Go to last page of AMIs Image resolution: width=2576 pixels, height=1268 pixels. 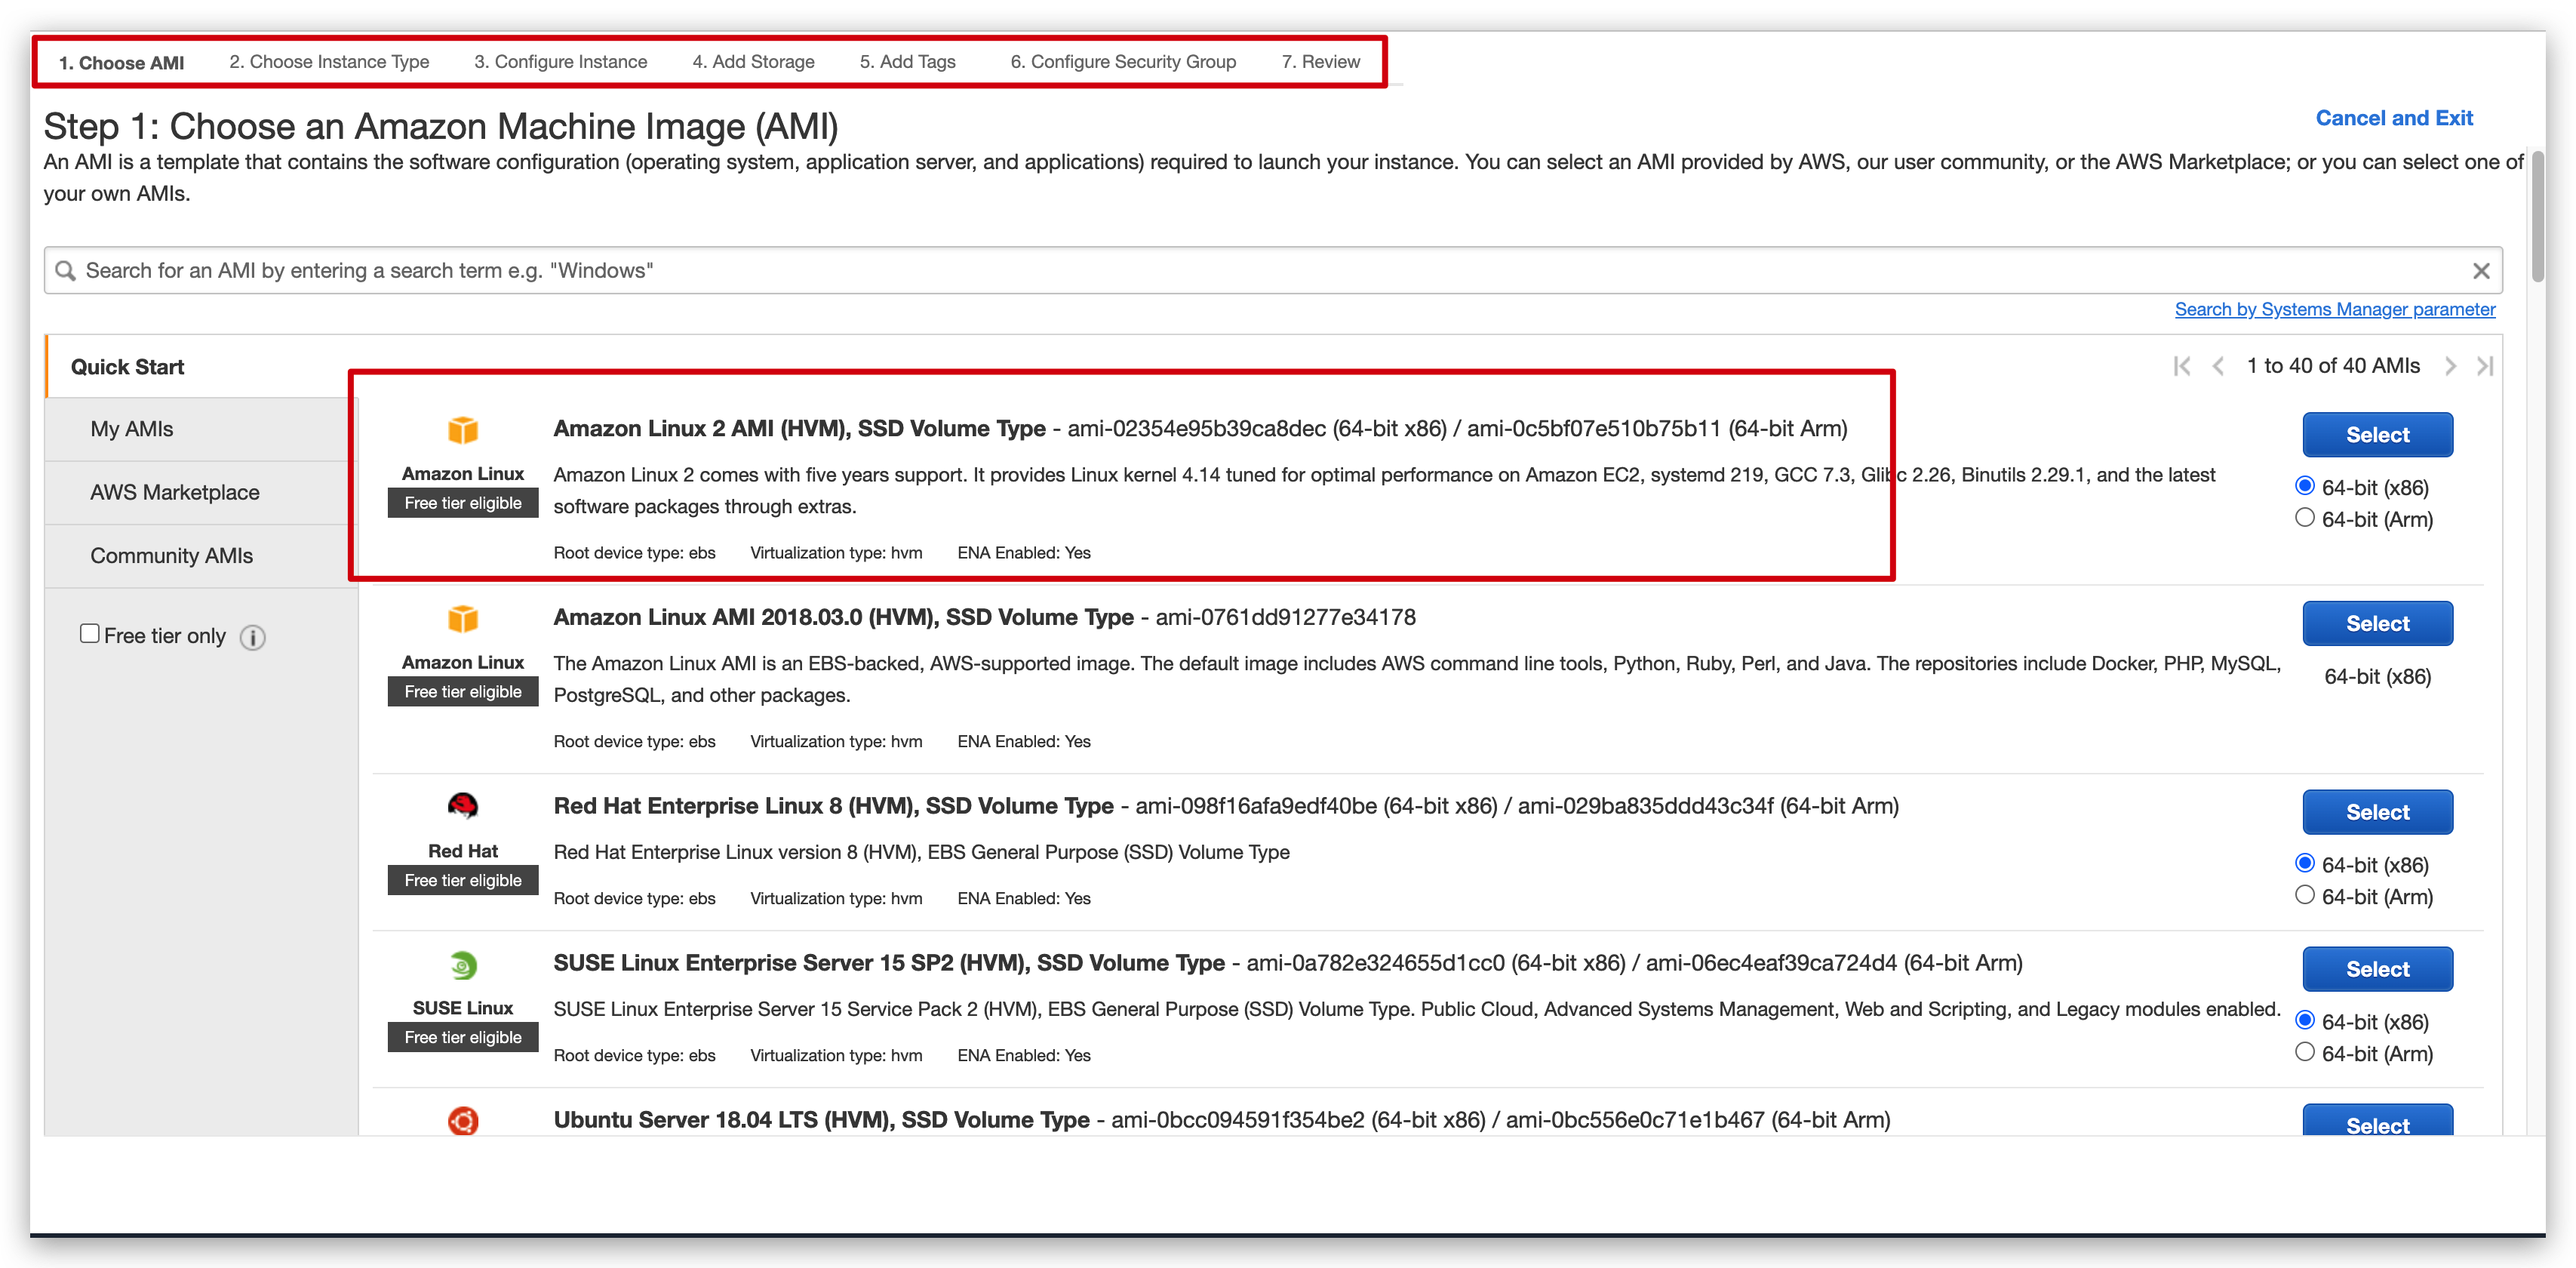[x=2485, y=366]
